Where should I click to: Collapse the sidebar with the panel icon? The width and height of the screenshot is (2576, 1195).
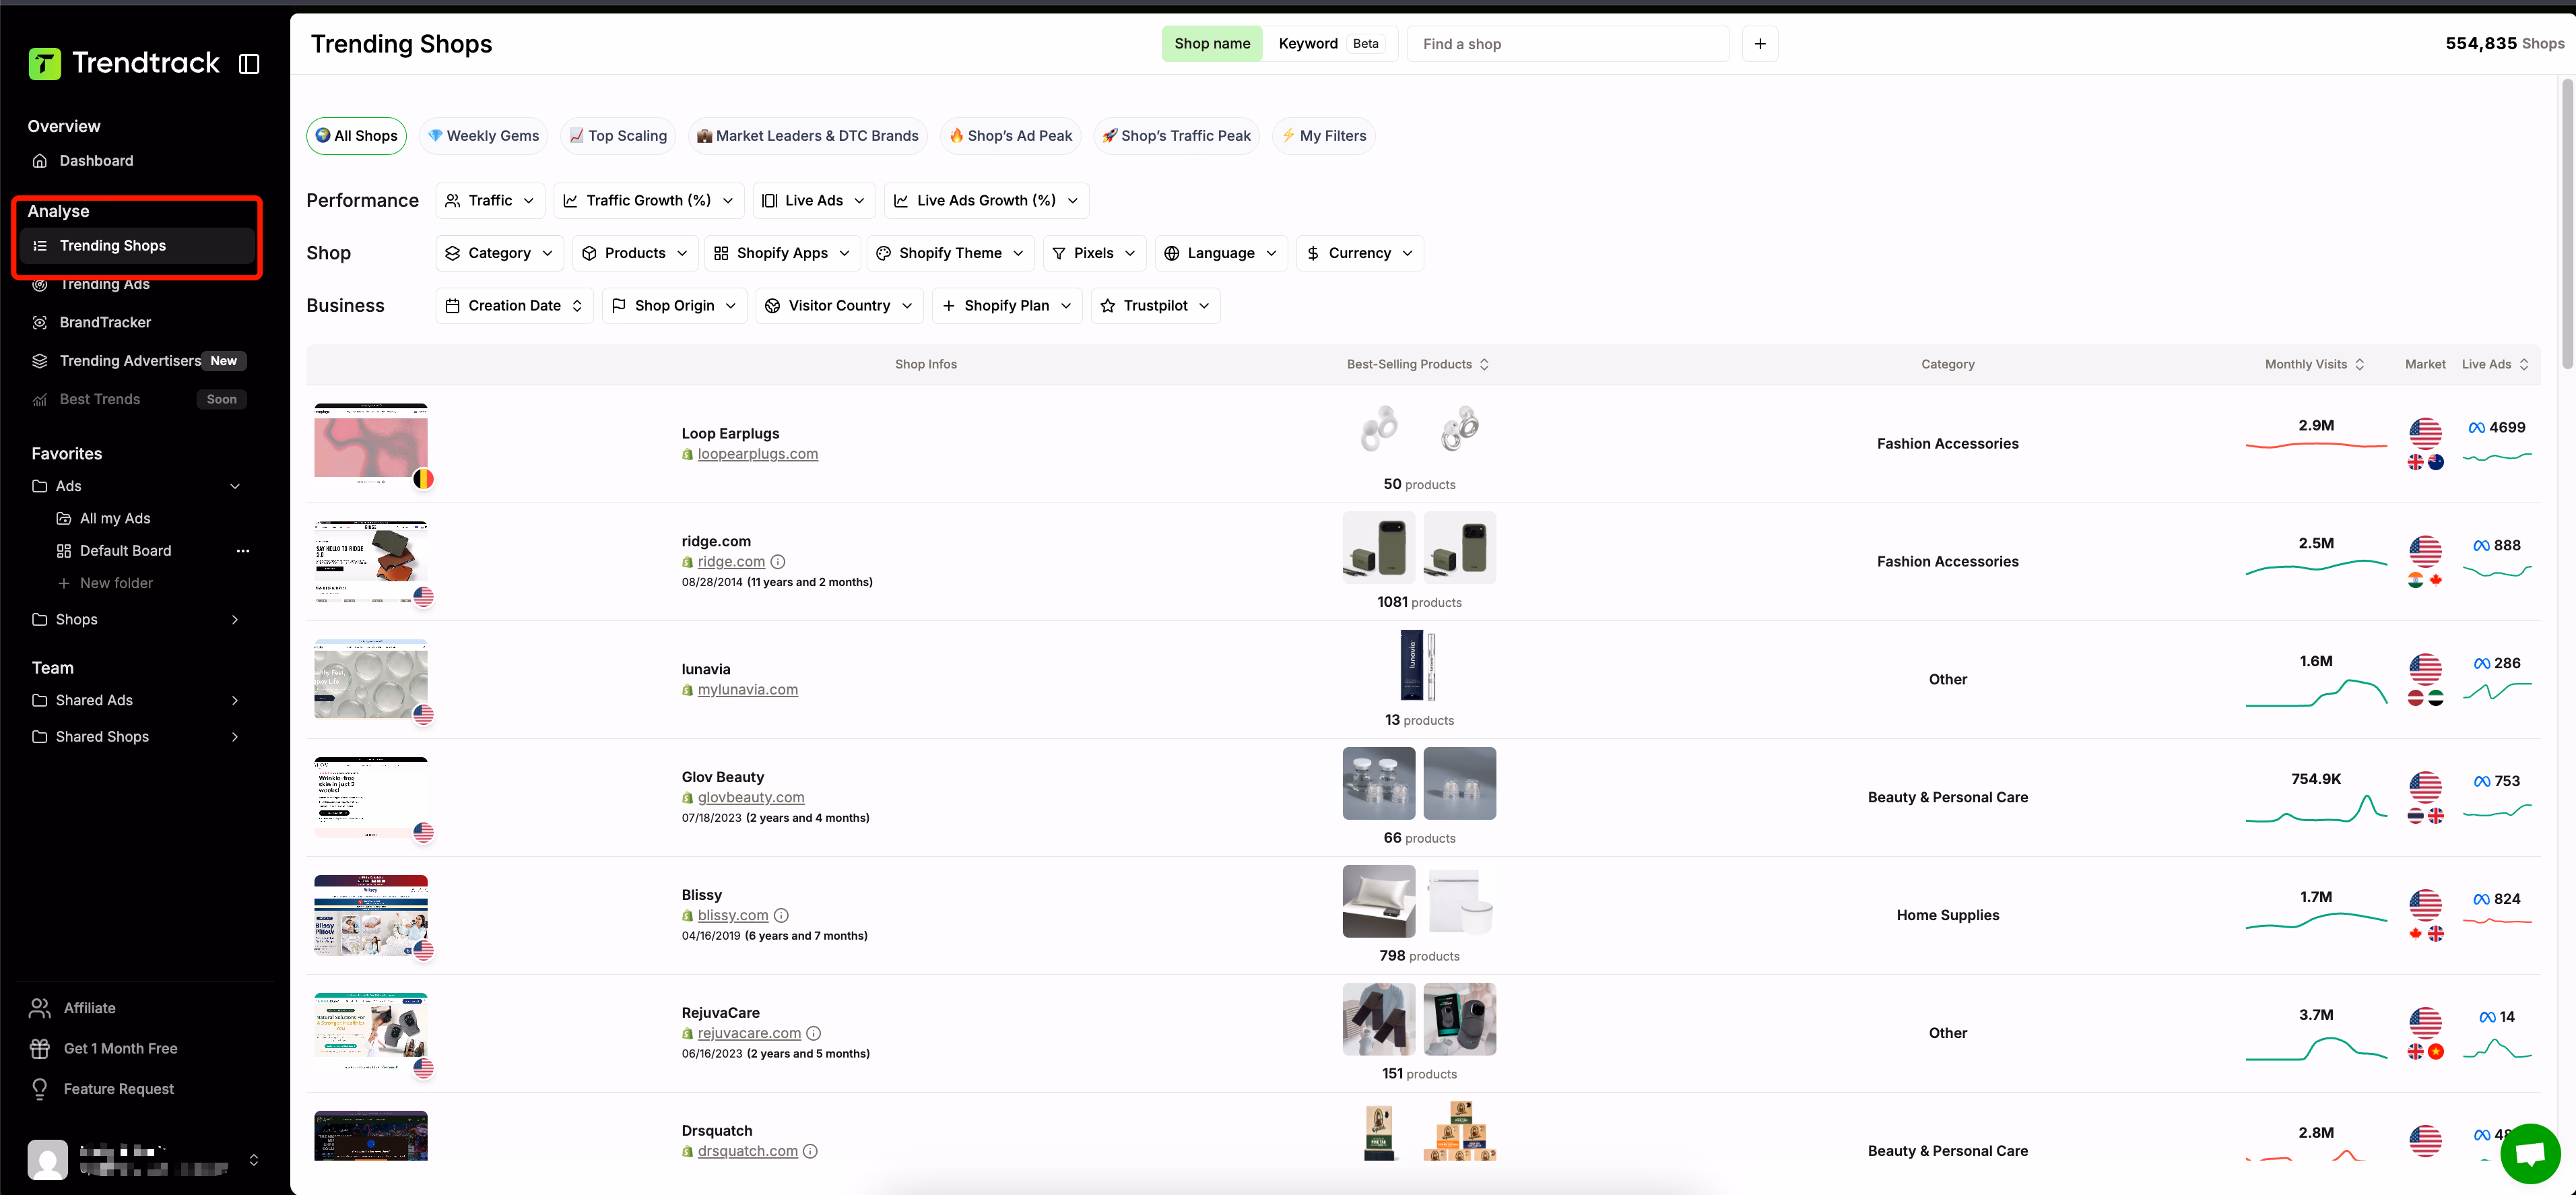pyautogui.click(x=248, y=62)
